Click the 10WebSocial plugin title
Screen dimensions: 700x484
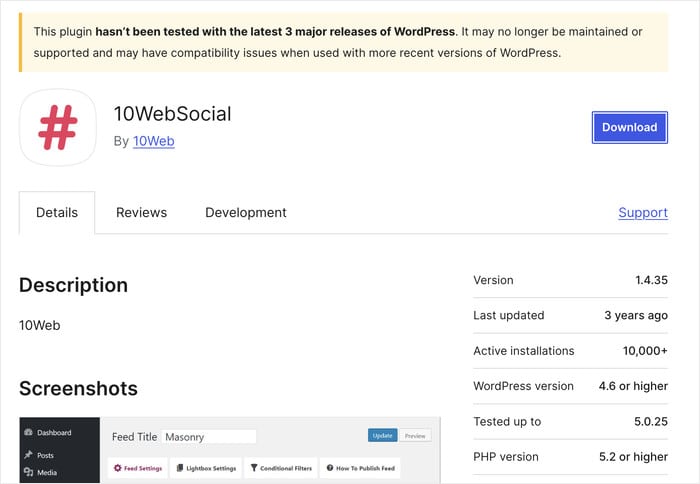click(x=172, y=114)
